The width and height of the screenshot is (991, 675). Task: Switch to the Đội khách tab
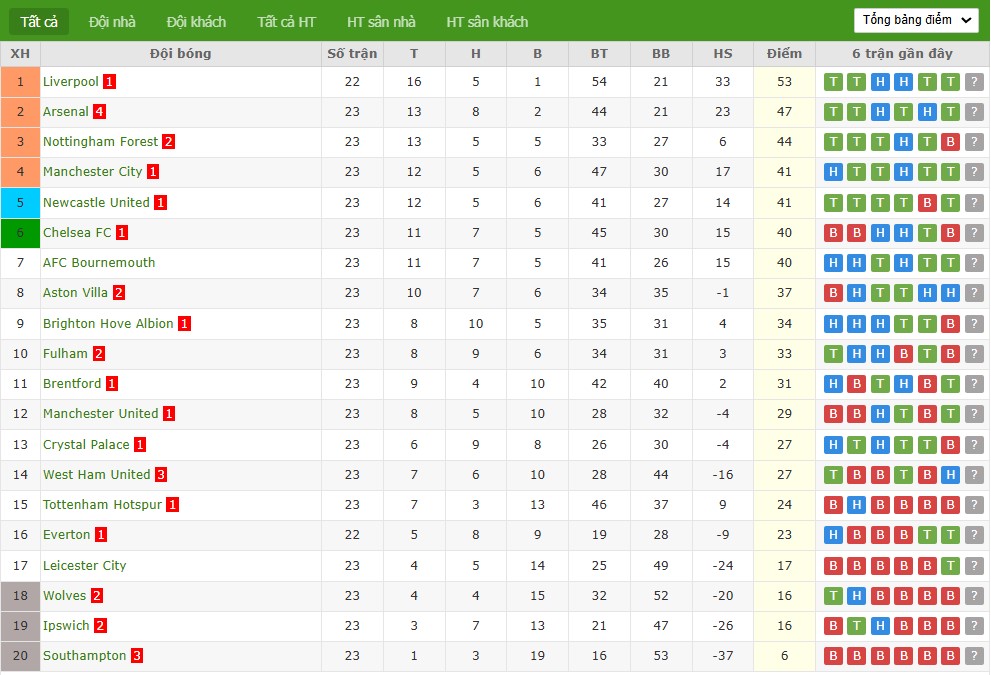pyautogui.click(x=196, y=21)
